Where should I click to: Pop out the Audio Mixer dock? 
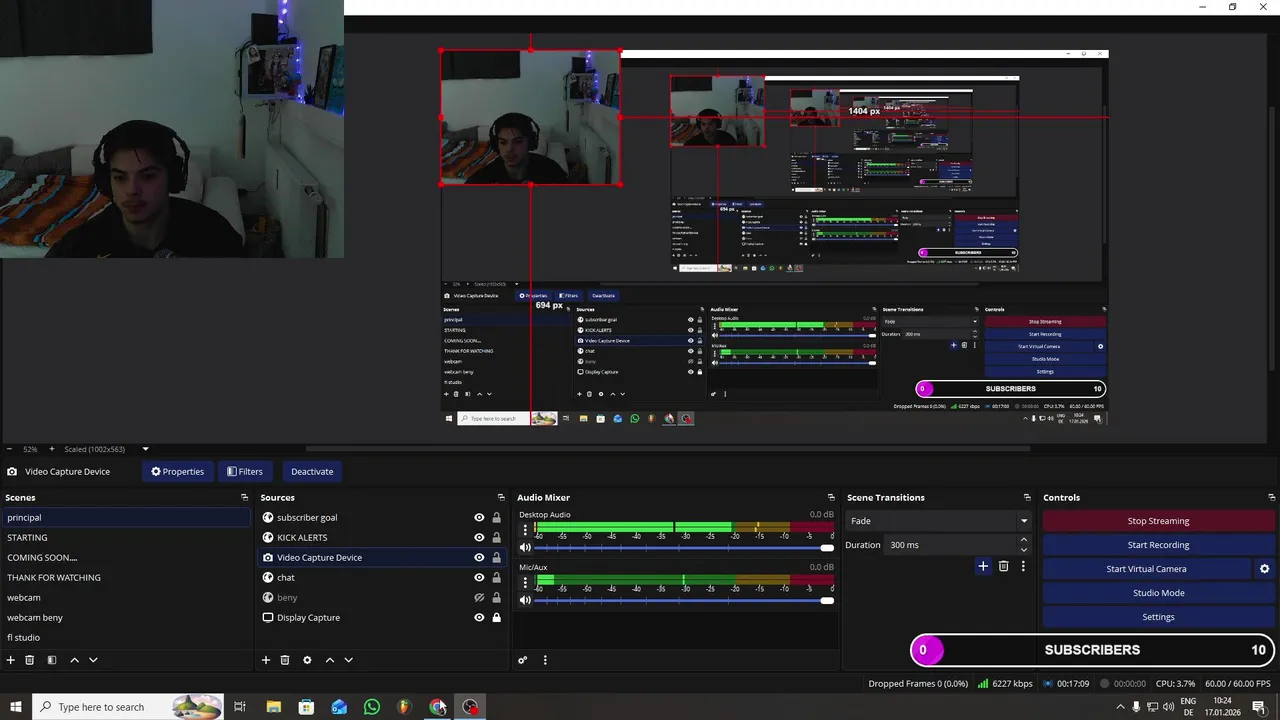[x=831, y=497]
